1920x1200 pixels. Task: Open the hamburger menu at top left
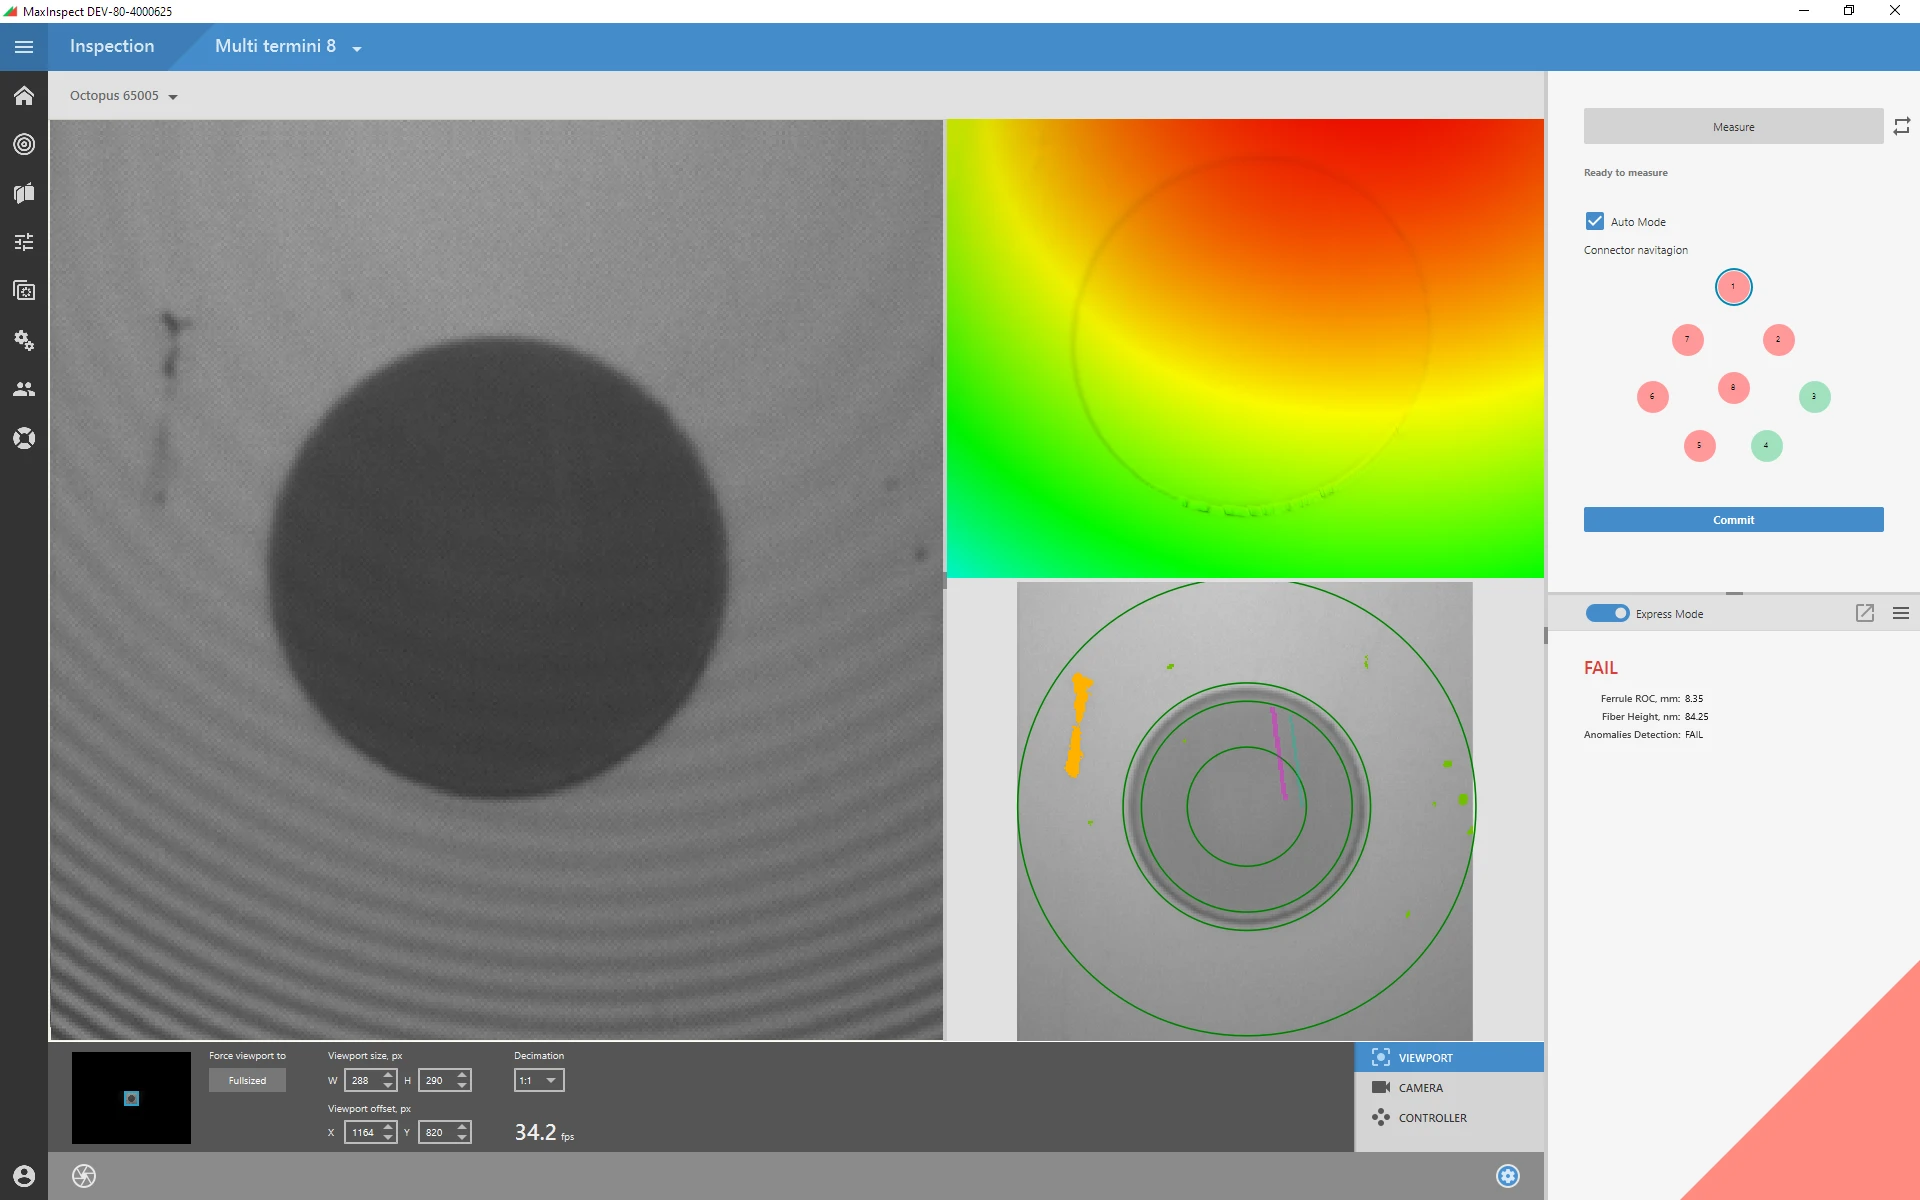23,46
